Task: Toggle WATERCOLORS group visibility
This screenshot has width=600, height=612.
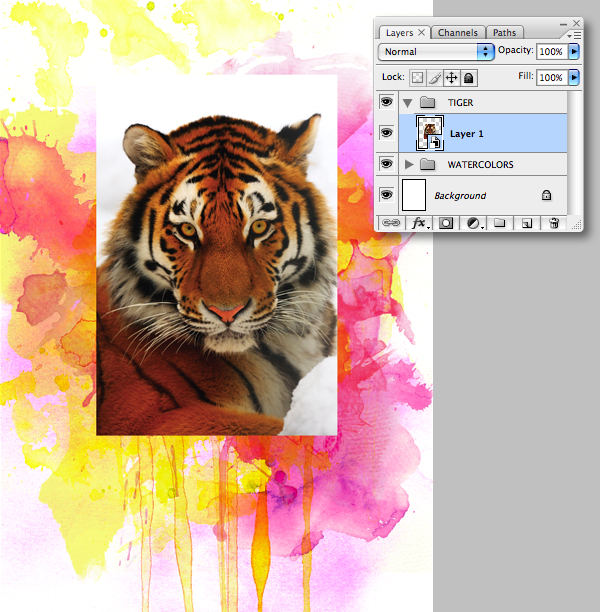Action: click(x=386, y=164)
